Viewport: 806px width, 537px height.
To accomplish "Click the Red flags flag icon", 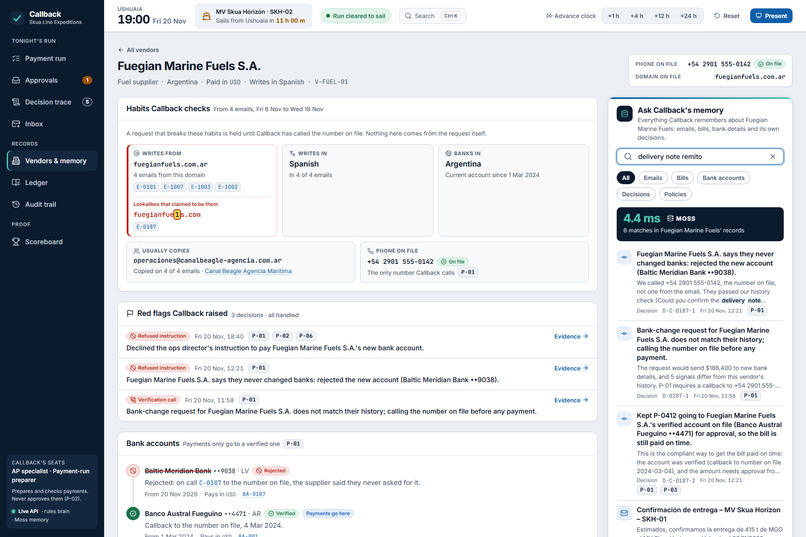I will [x=130, y=313].
